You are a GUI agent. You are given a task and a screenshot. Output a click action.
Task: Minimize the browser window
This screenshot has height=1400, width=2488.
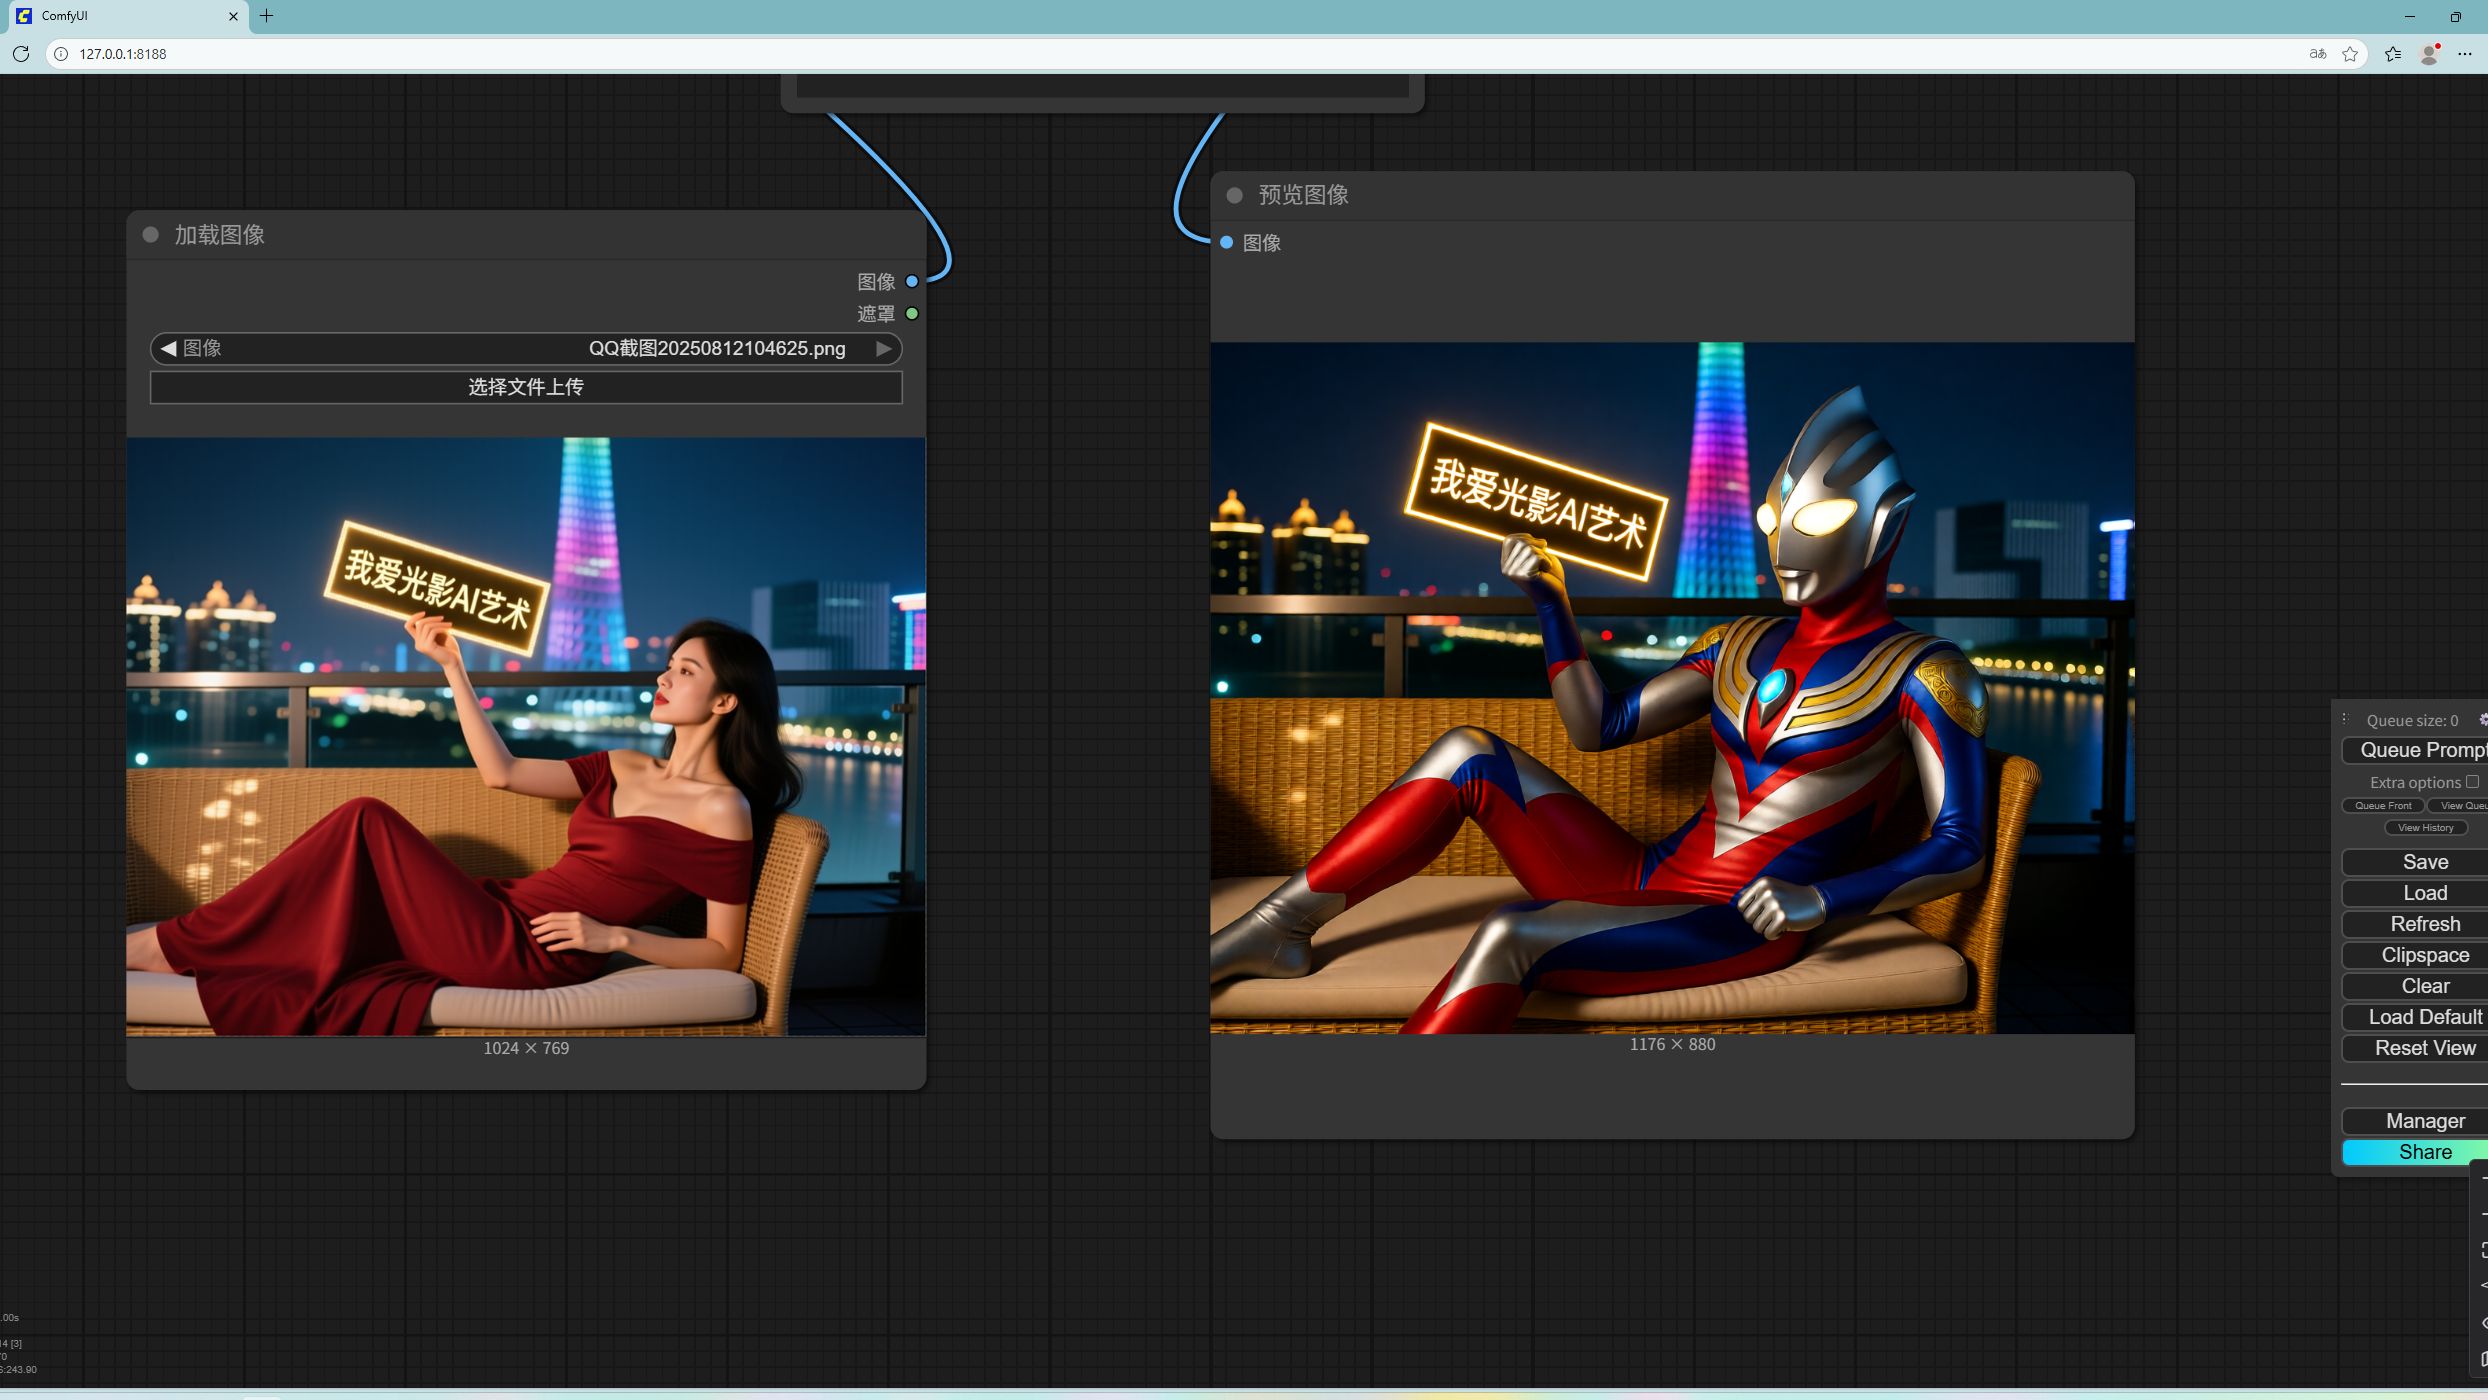click(2409, 16)
